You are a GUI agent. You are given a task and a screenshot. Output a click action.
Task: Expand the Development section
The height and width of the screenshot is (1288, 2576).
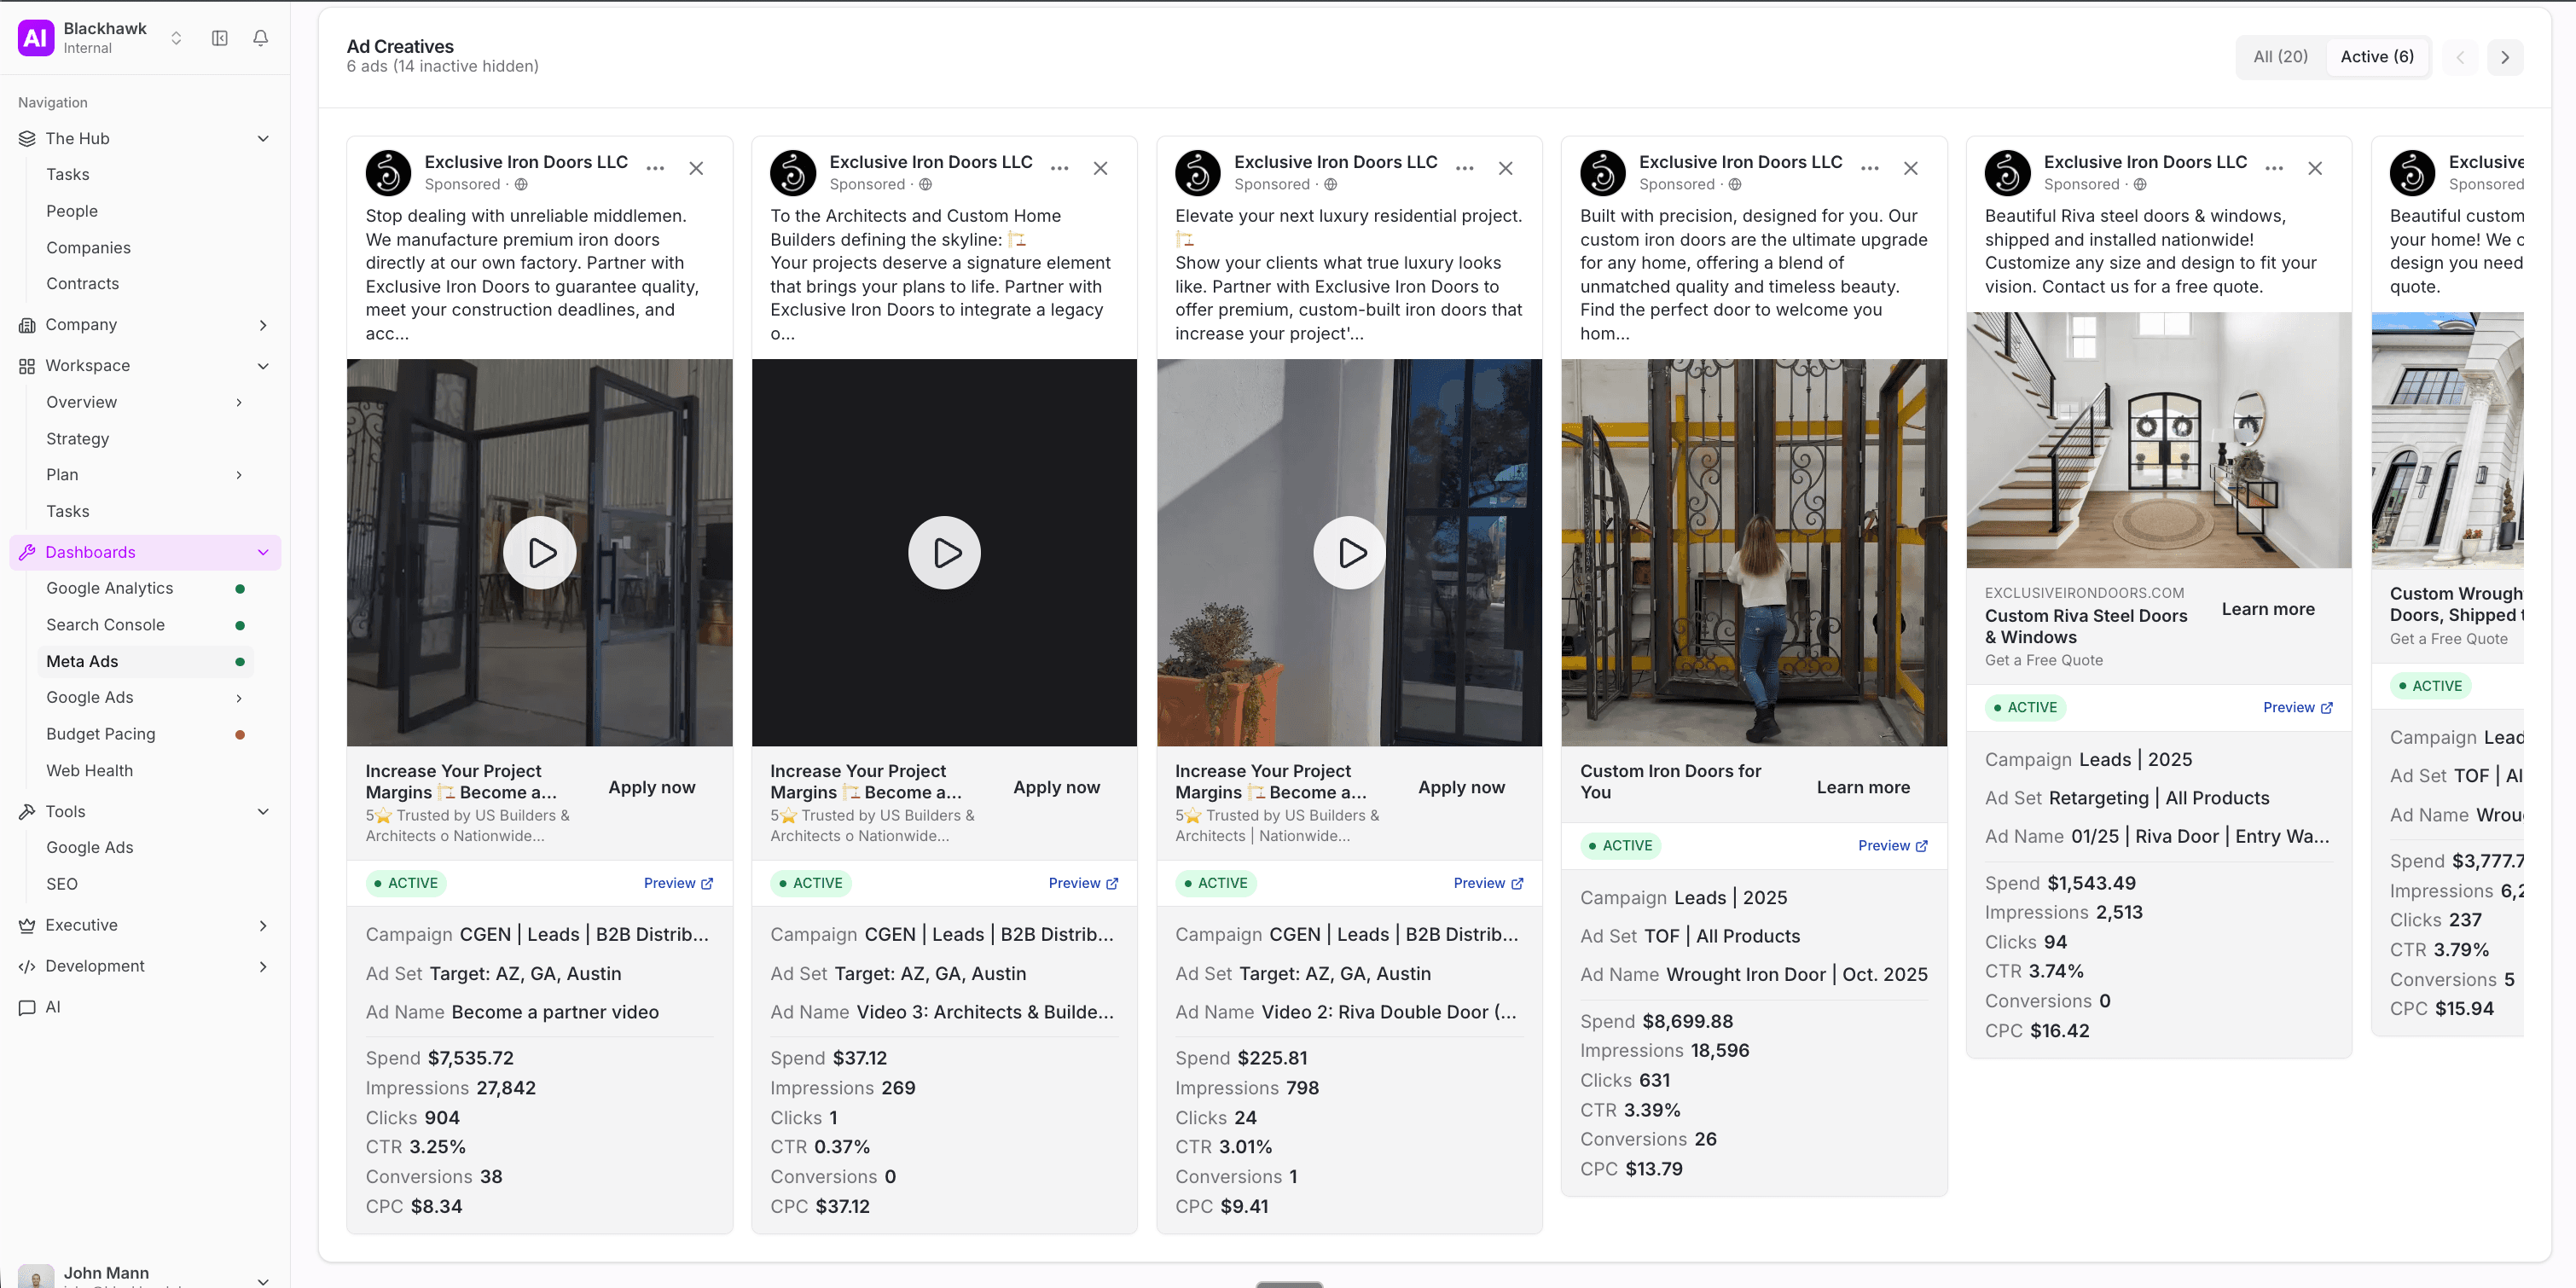coord(263,967)
